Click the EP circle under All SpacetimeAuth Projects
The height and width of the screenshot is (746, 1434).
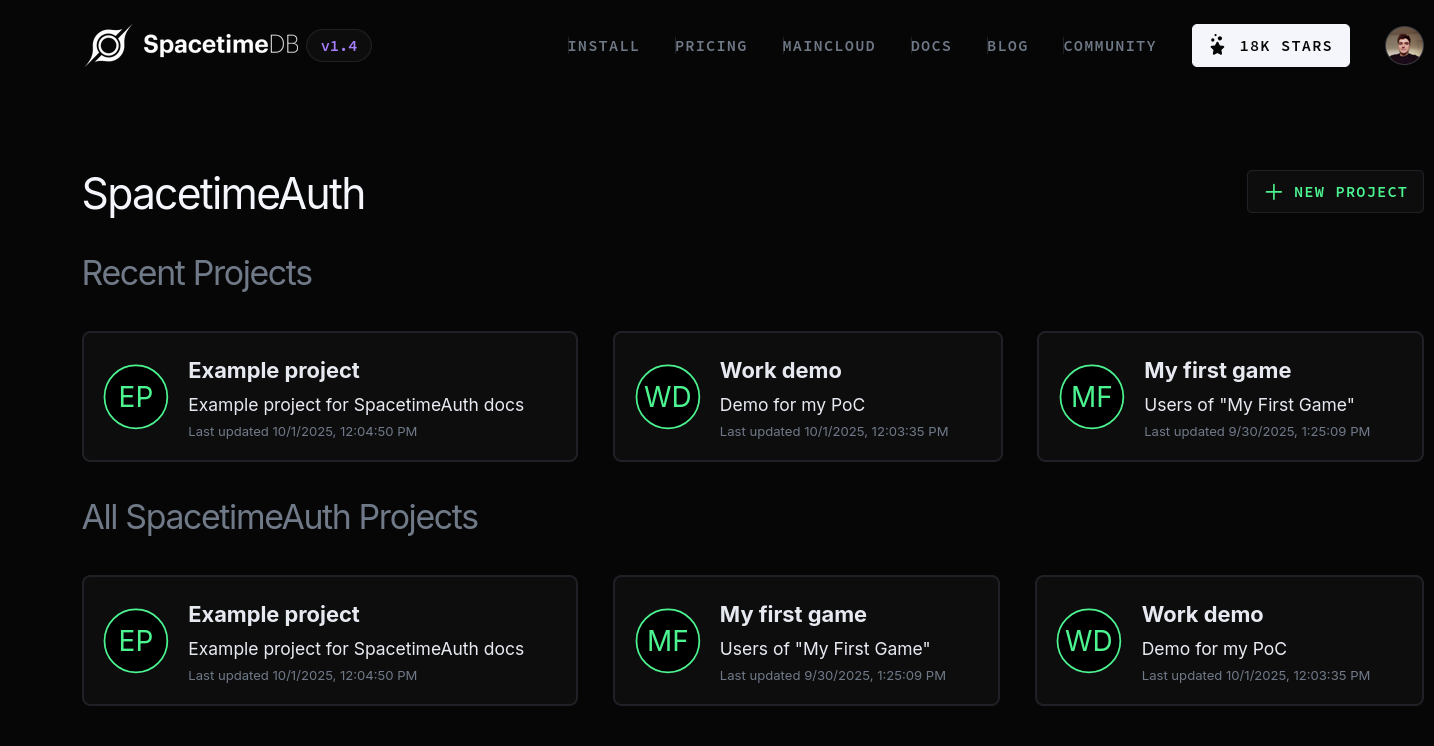(x=136, y=640)
